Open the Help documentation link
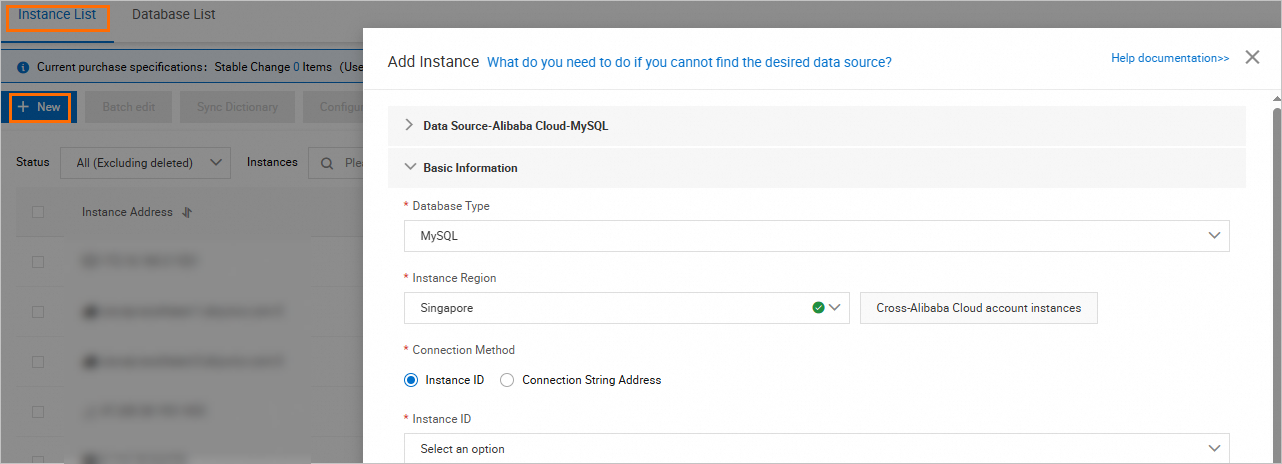Image resolution: width=1282 pixels, height=464 pixels. (x=1169, y=58)
